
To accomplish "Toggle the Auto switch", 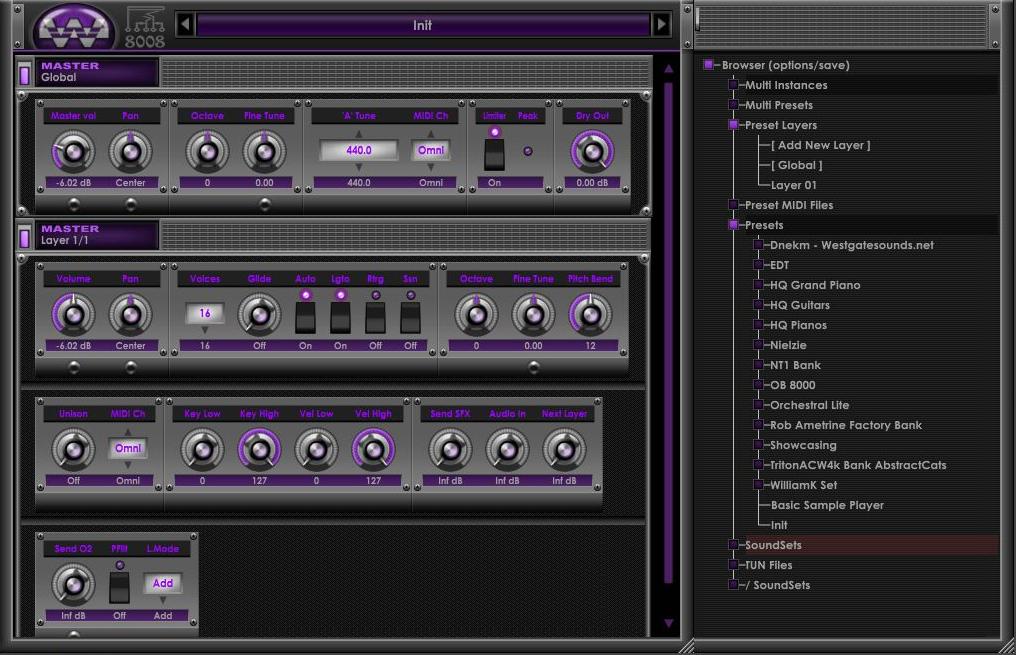I will point(305,317).
